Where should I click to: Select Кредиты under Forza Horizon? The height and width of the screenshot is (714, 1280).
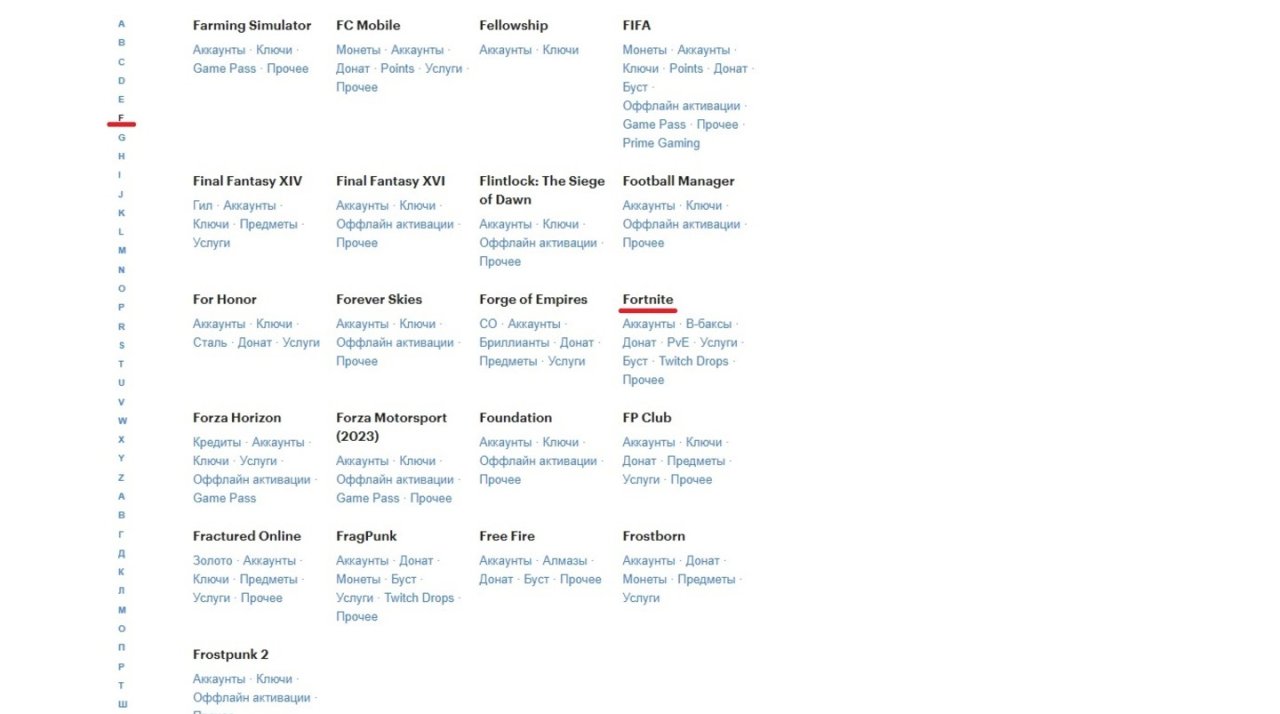[x=216, y=442]
